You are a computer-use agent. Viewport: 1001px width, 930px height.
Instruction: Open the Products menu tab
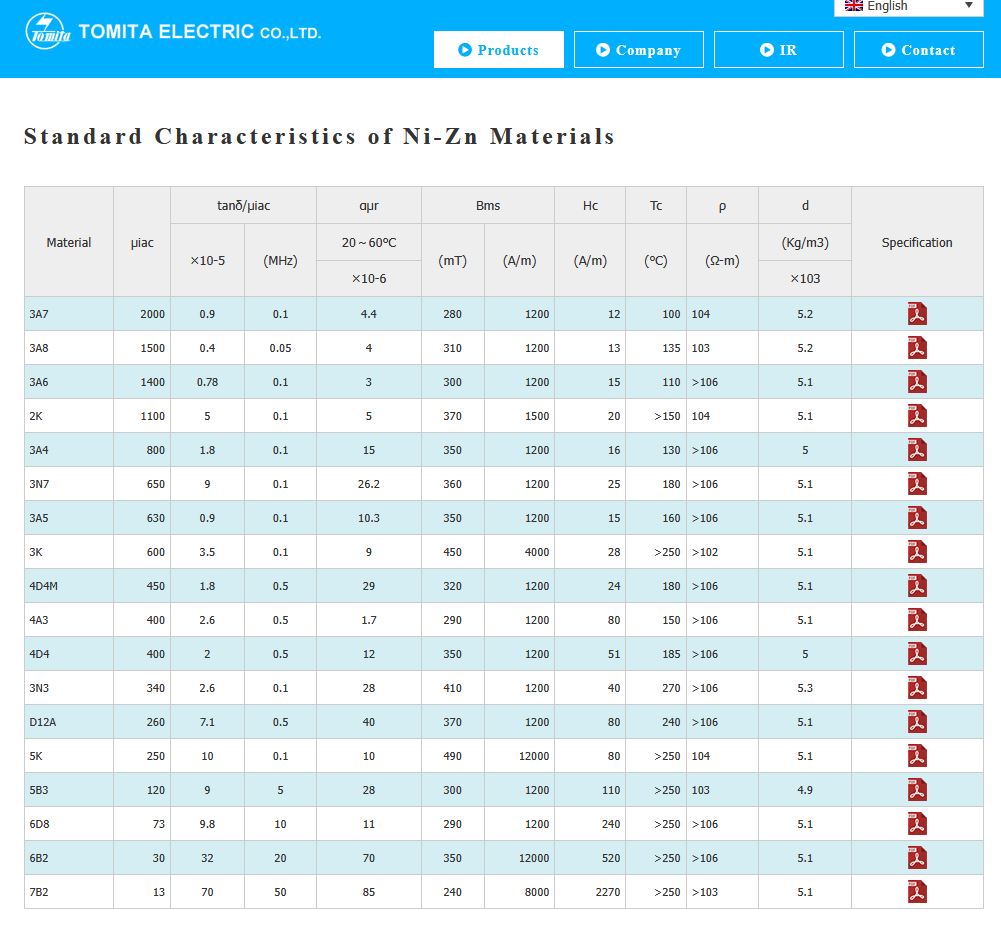(x=498, y=50)
